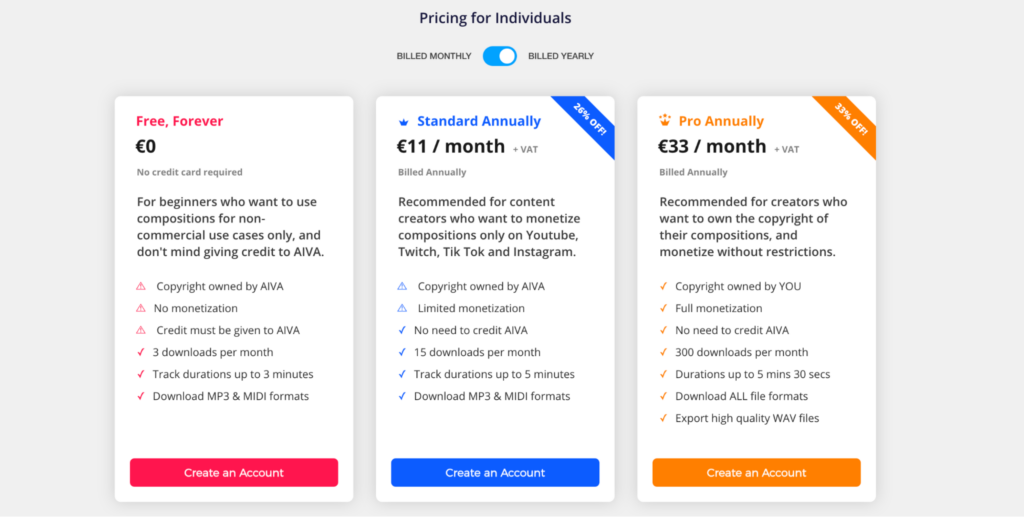The height and width of the screenshot is (517, 1024).
Task: Click checkmark next to Full monetization
Action: click(x=664, y=308)
